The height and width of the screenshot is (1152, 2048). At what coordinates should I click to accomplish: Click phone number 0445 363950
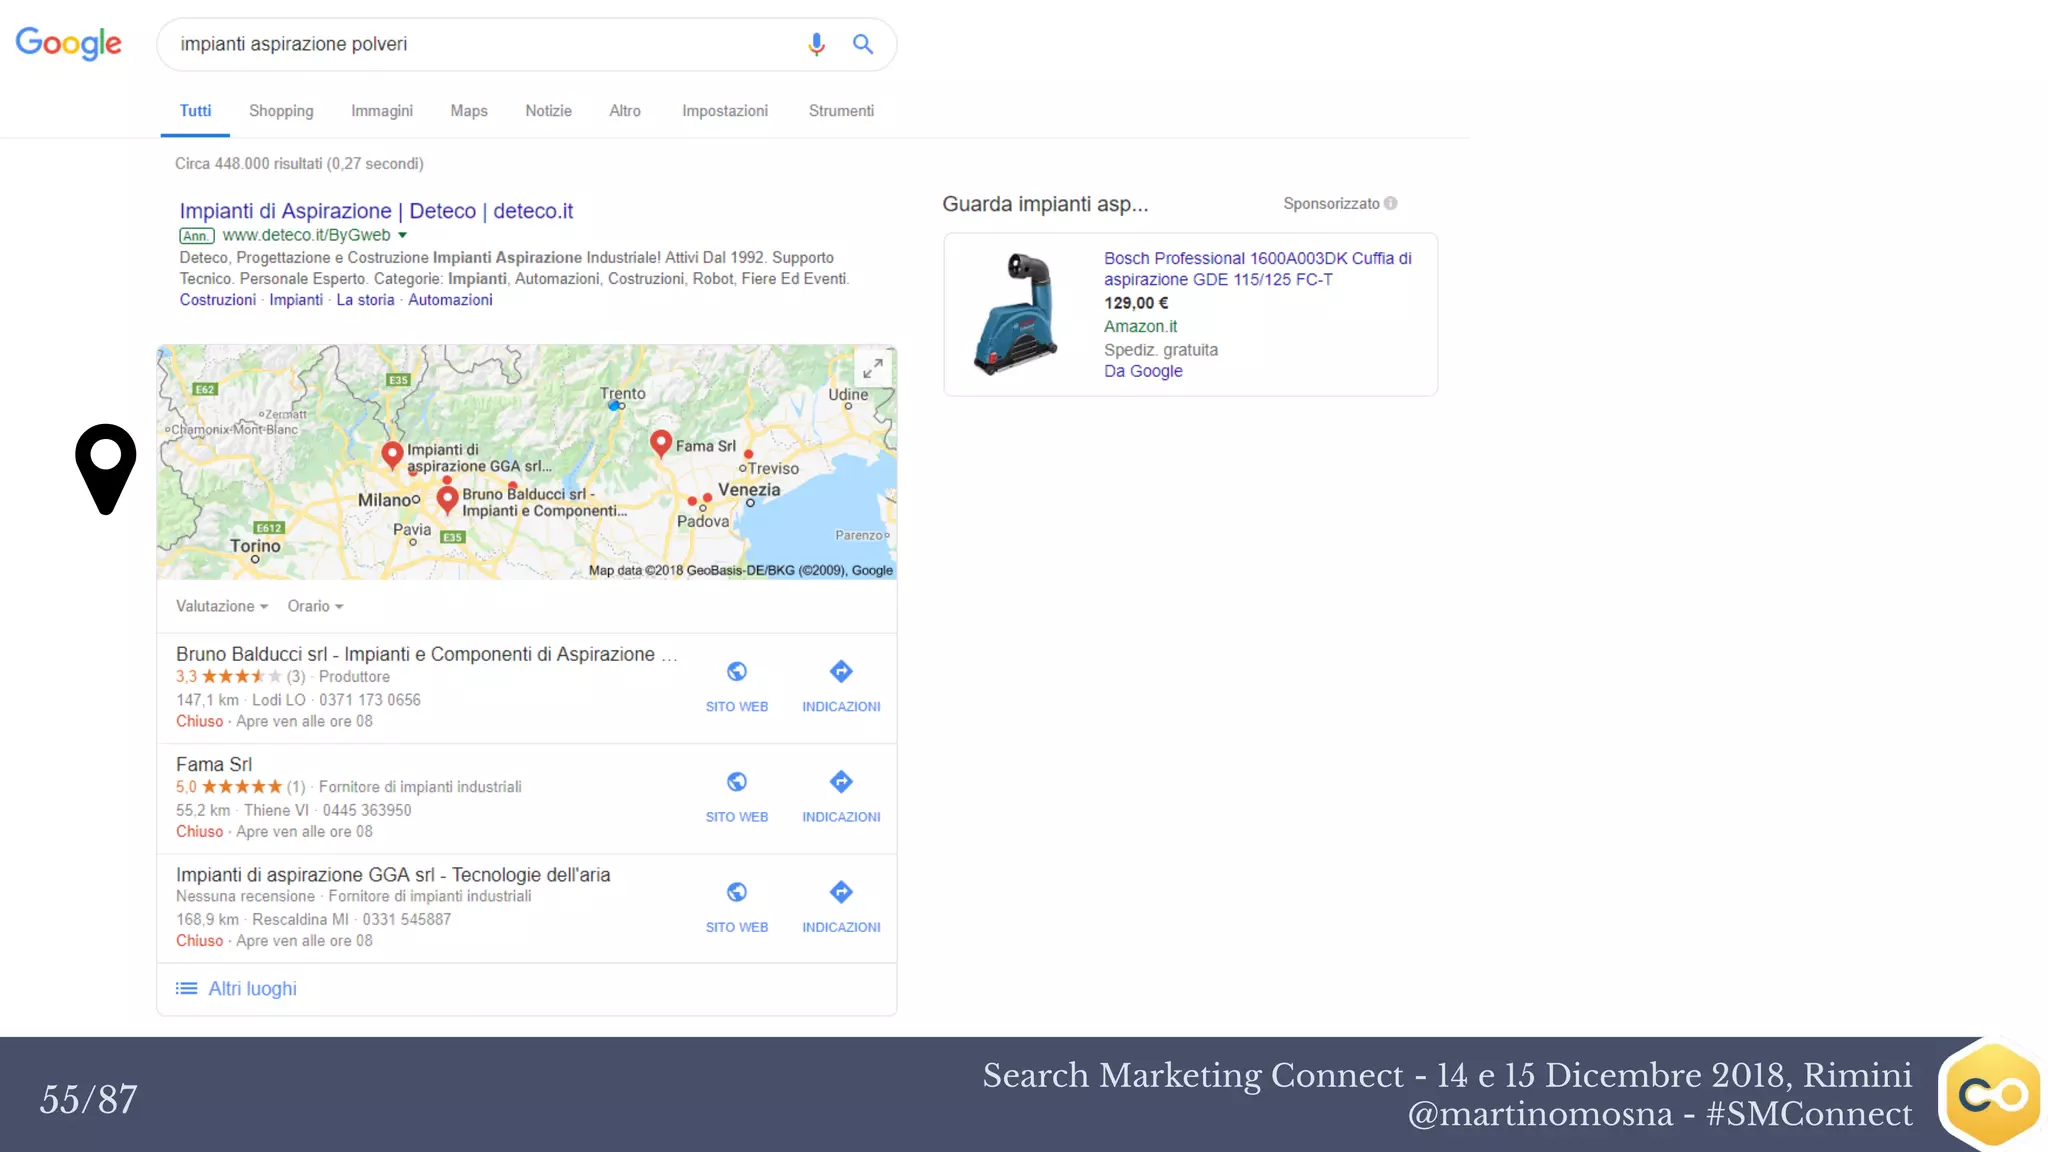tap(367, 810)
